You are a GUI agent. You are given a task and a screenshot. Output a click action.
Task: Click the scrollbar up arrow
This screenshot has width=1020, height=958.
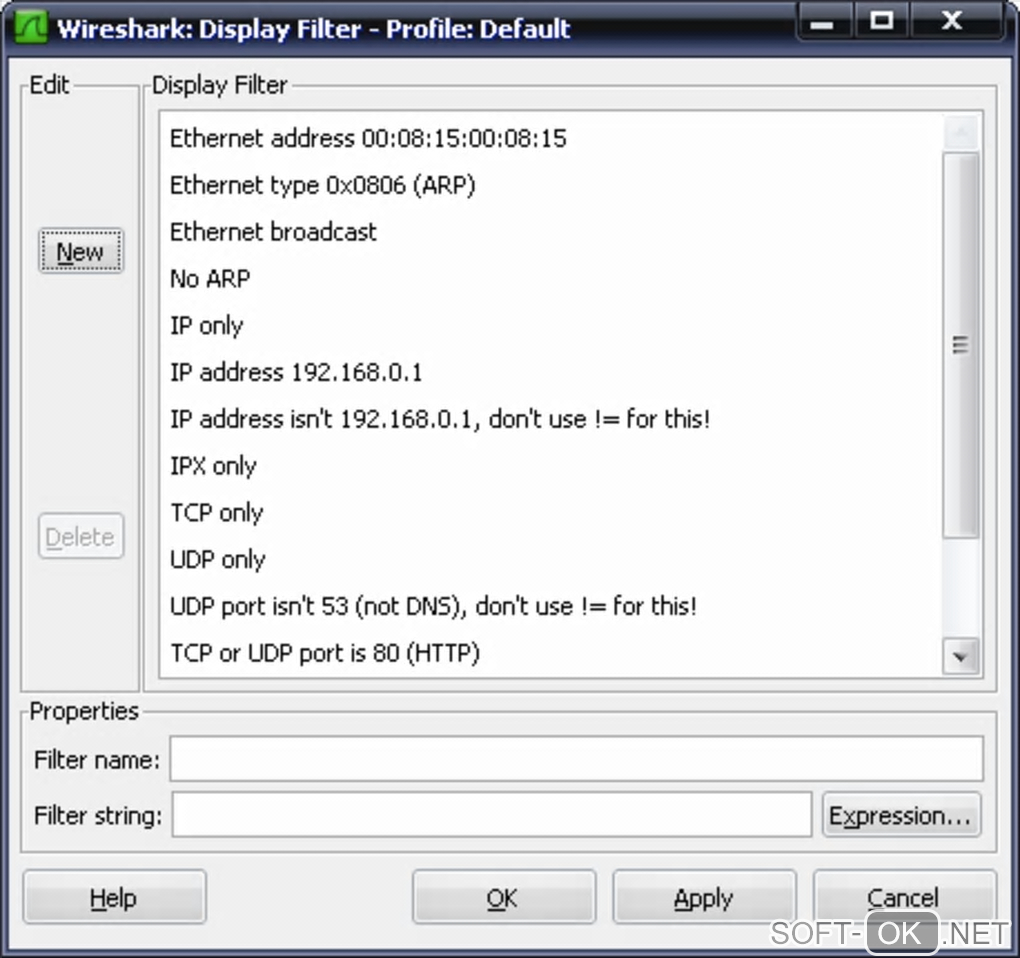click(x=961, y=133)
